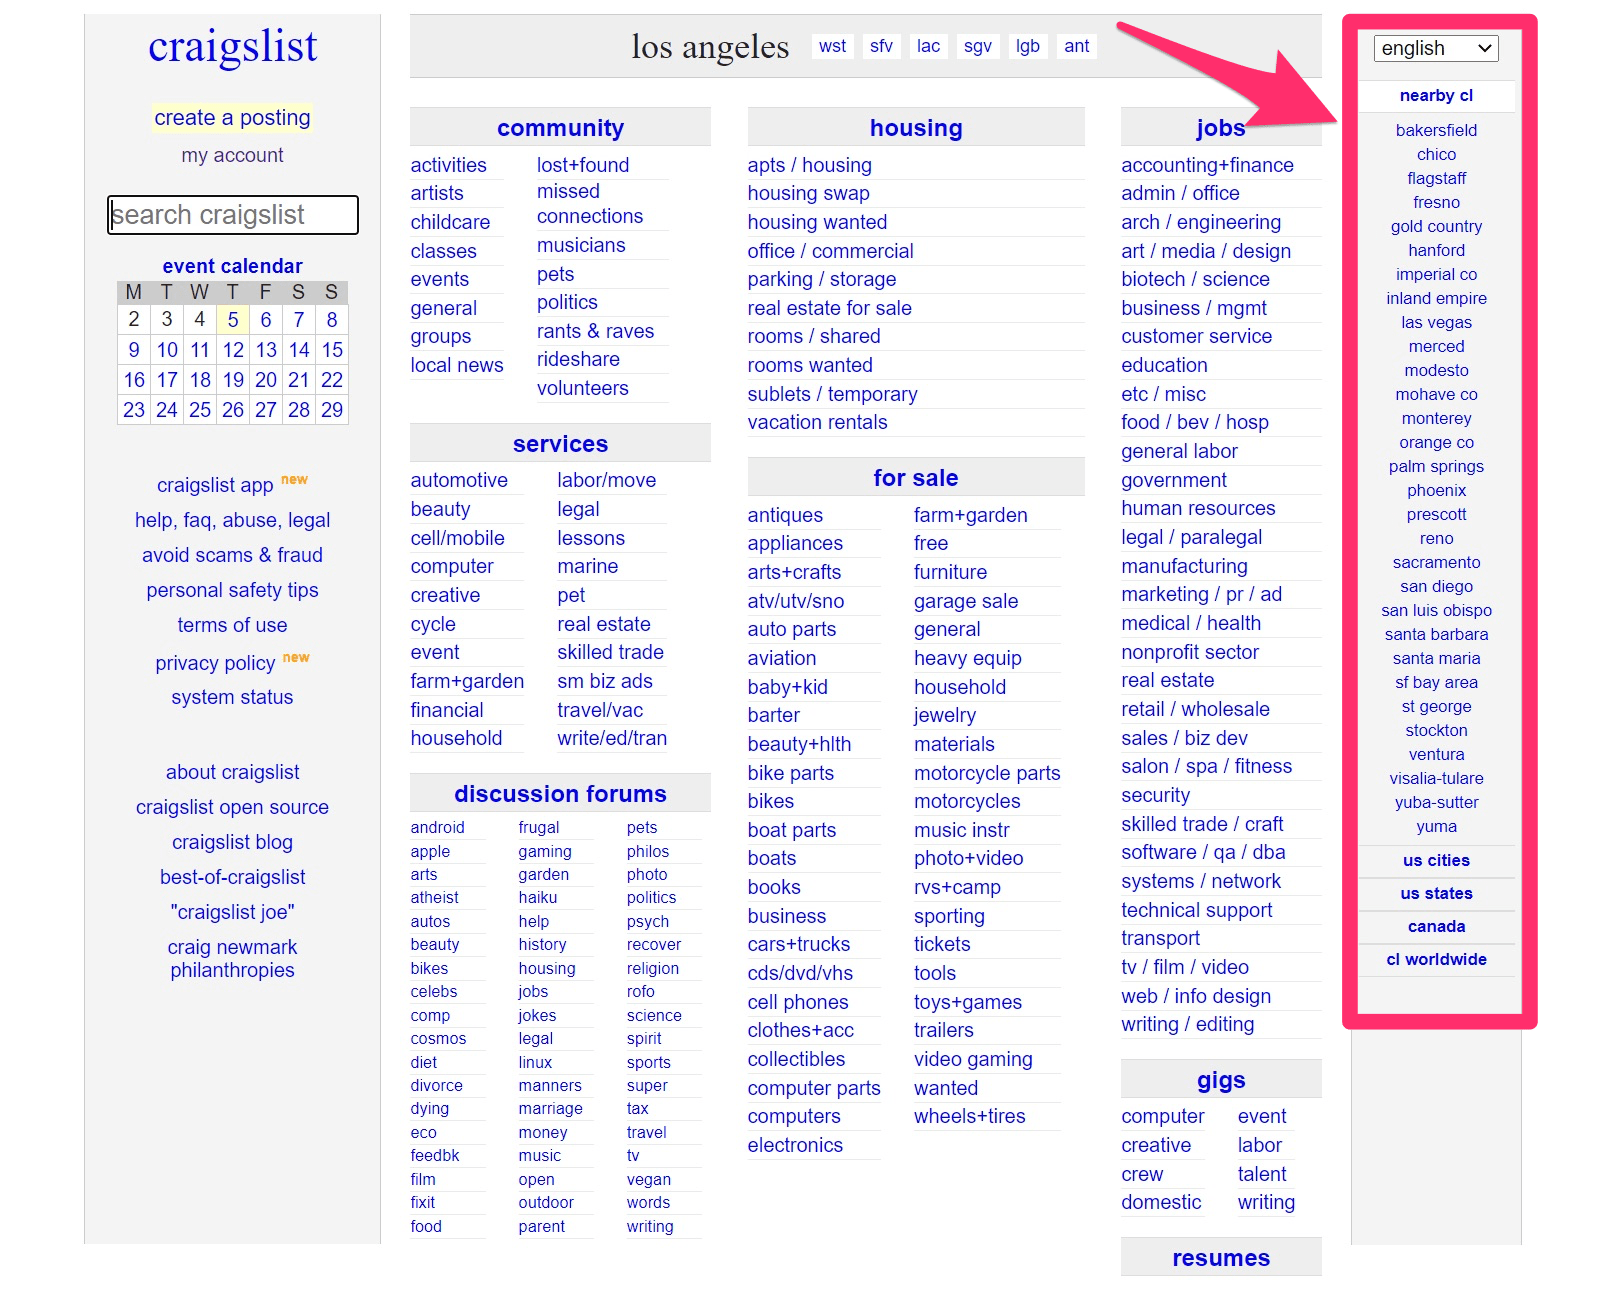Open the community section heading
This screenshot has height=1291, width=1612.
click(560, 128)
